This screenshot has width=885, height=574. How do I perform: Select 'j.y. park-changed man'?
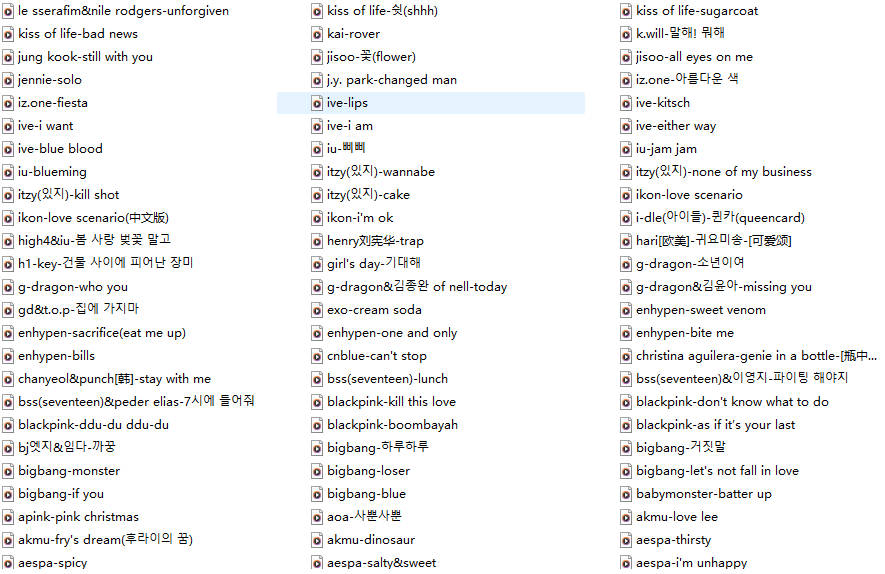click(x=392, y=80)
